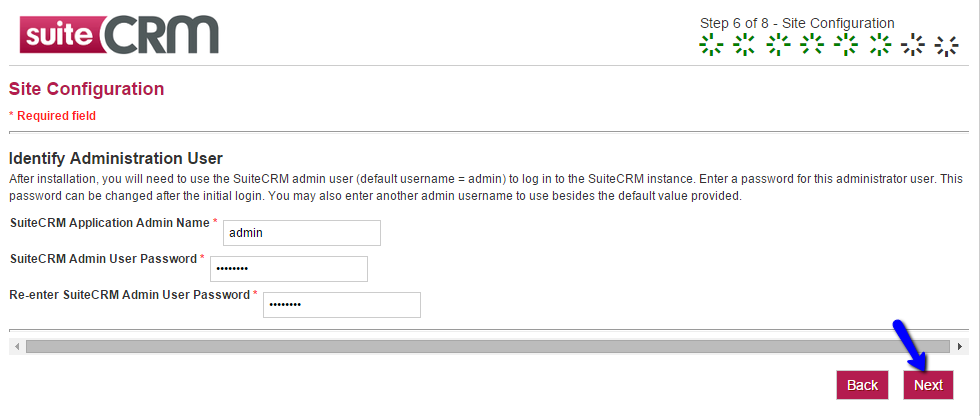Click the 'Site Configuration' heading
Image resolution: width=980 pixels, height=416 pixels.
pyautogui.click(x=86, y=89)
